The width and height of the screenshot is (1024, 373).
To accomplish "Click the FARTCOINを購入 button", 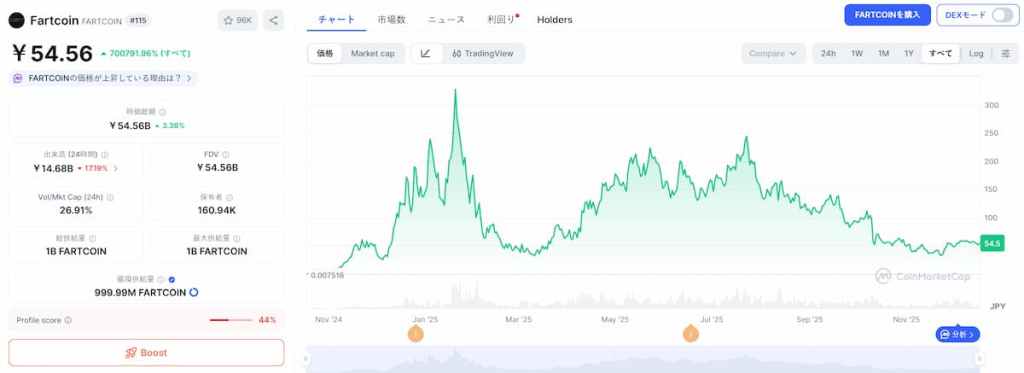I will [887, 15].
